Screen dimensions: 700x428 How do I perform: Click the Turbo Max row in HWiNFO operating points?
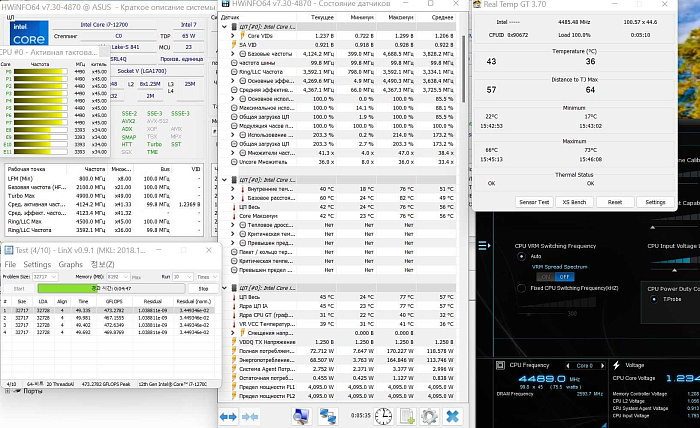(104, 196)
